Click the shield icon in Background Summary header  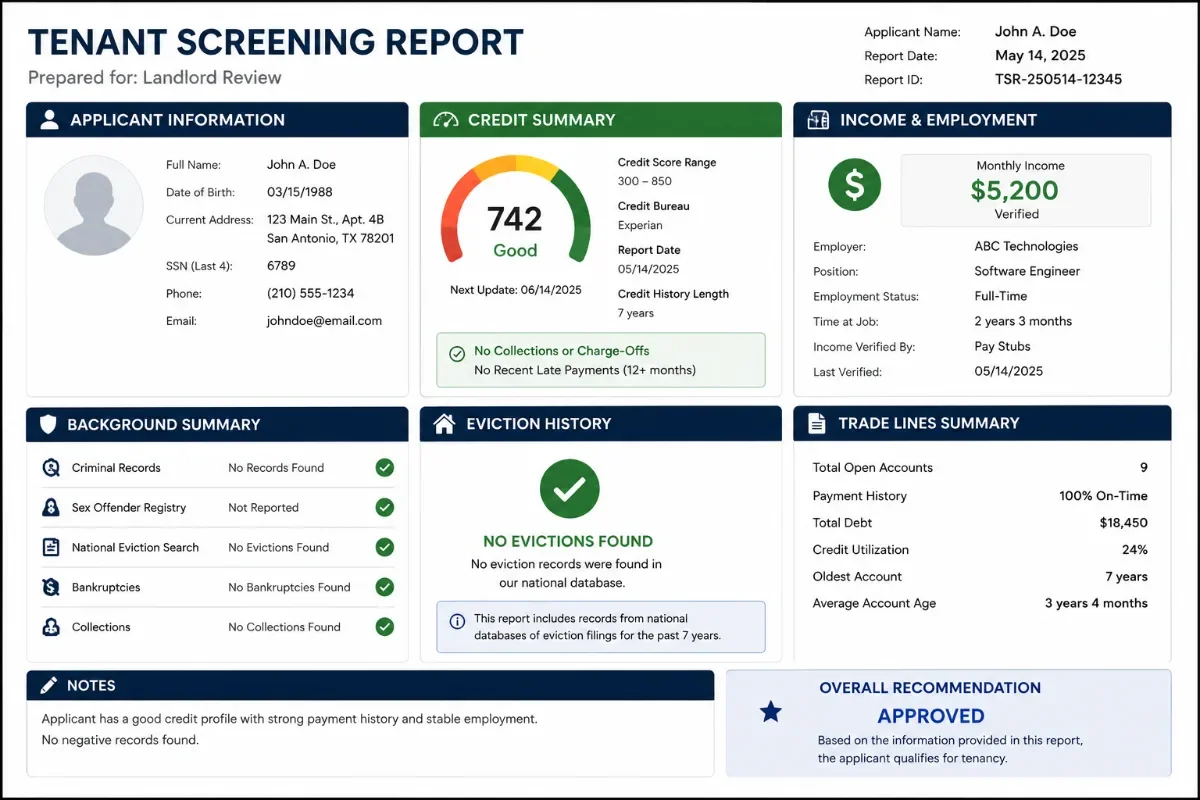click(x=48, y=424)
